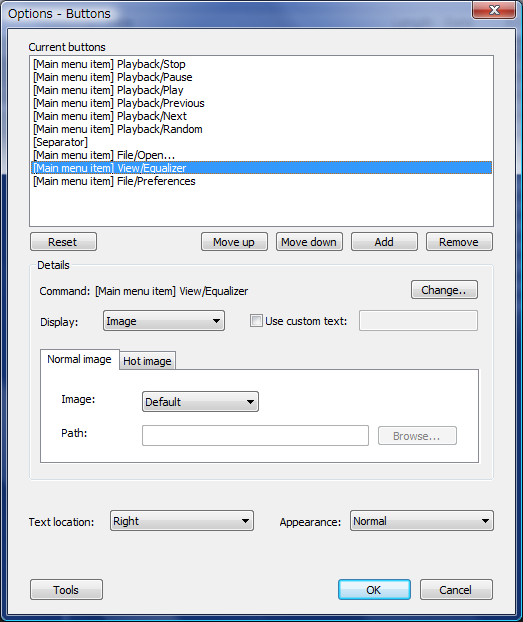Expand the Image dropdown set to Default
This screenshot has height=622, width=523.
tap(200, 401)
